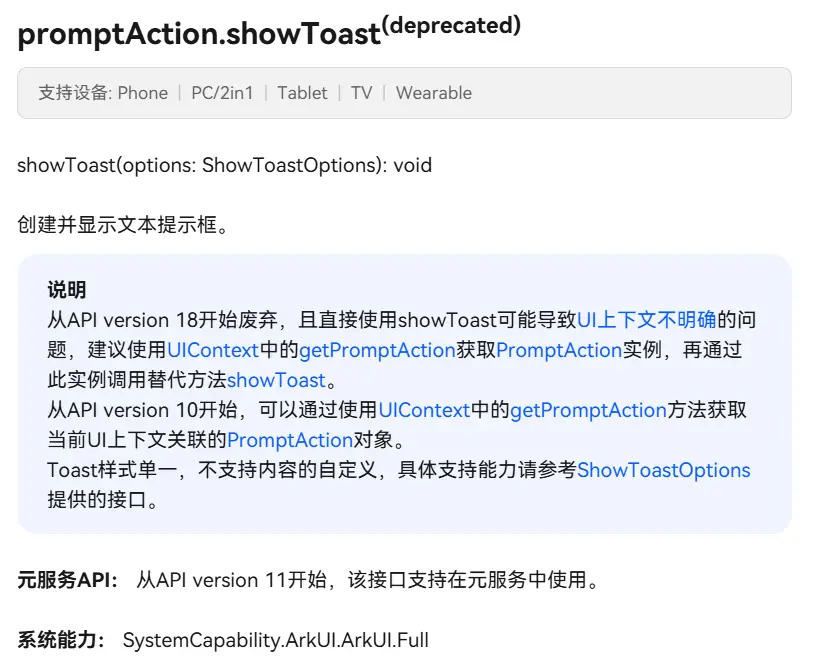Open PromptAction link followed by "对象"
Viewport: 828px width, 672px height.
coord(290,440)
